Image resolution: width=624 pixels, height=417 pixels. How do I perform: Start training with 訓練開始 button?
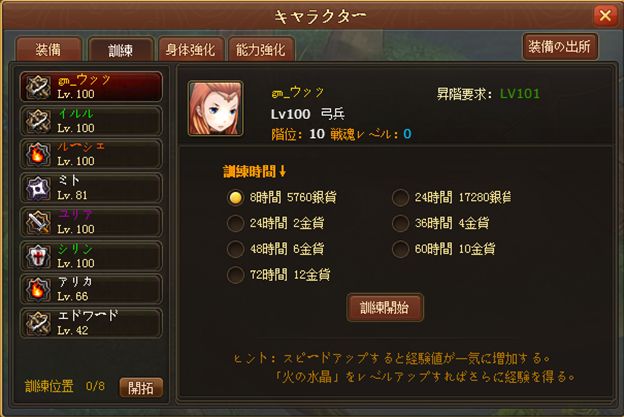(x=385, y=308)
